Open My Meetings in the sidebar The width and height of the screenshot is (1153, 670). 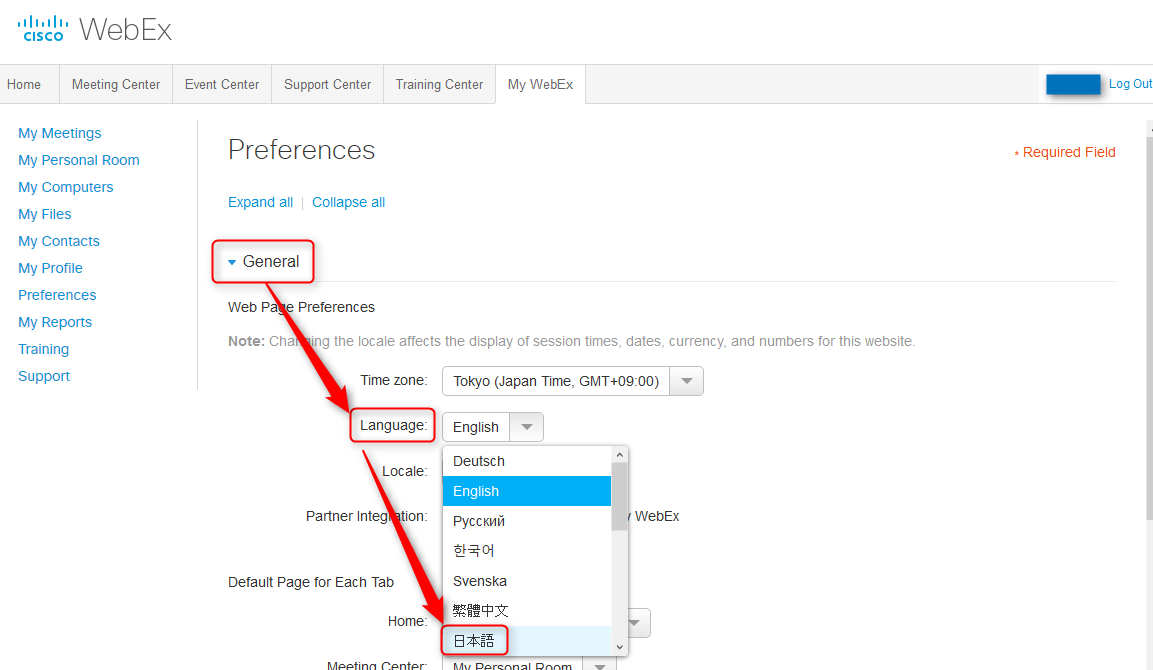tap(60, 133)
